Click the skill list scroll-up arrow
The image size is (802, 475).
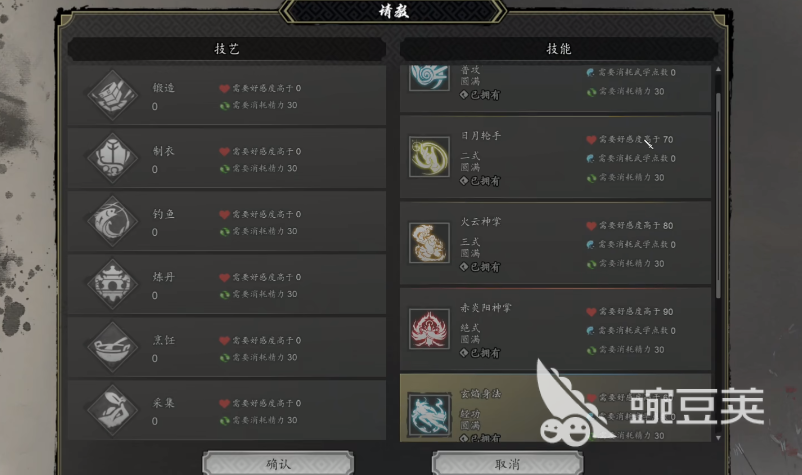[x=718, y=69]
